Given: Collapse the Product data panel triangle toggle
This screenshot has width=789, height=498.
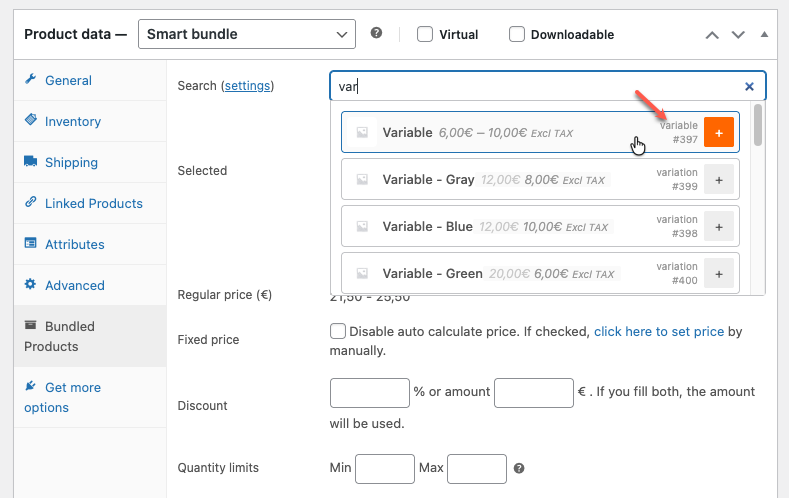Looking at the screenshot, I should pyautogui.click(x=764, y=34).
